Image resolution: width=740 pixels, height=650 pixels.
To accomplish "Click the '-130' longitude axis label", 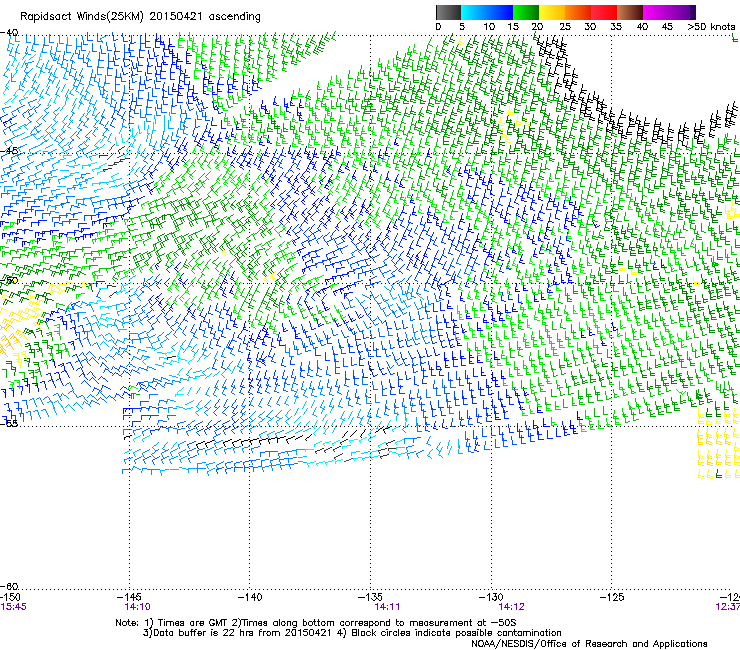I will [x=491, y=597].
